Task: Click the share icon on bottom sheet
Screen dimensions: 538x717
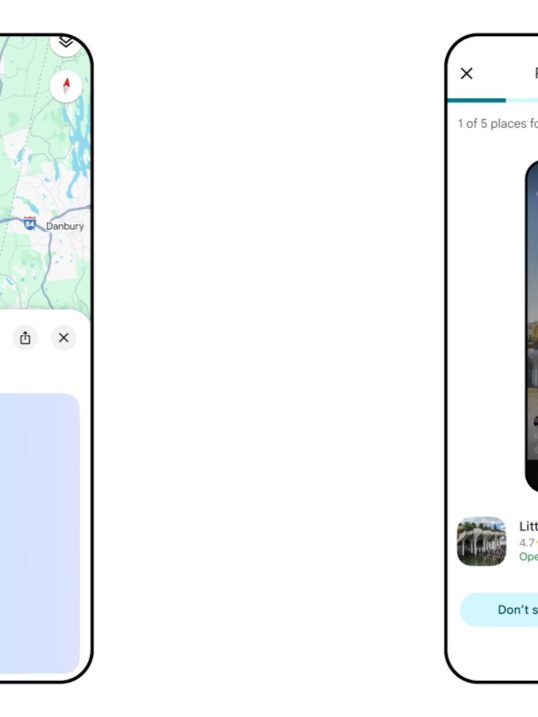Action: [25, 338]
